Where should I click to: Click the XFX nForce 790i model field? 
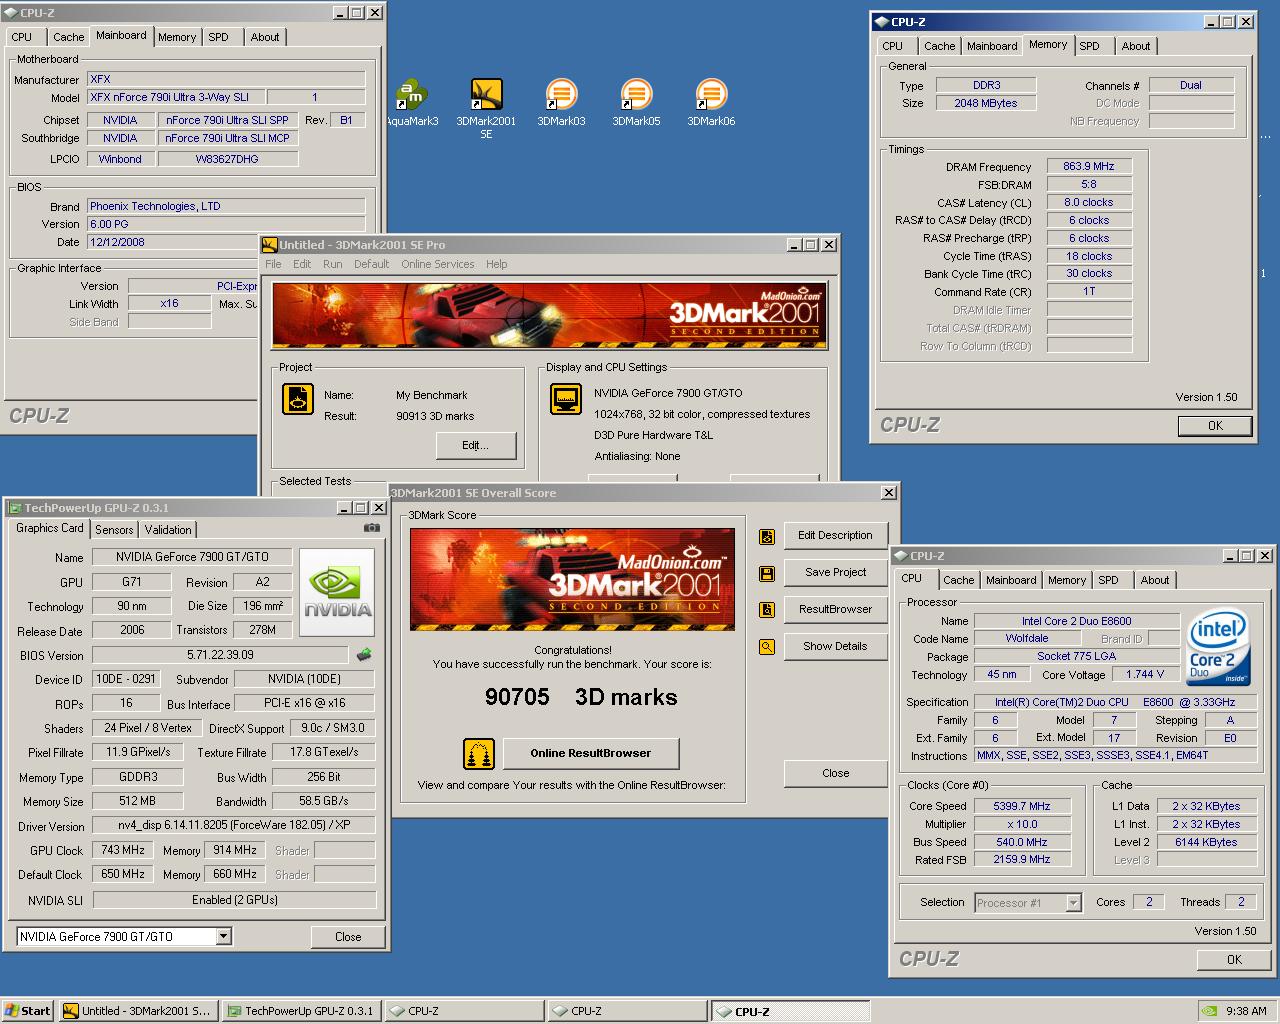(176, 97)
